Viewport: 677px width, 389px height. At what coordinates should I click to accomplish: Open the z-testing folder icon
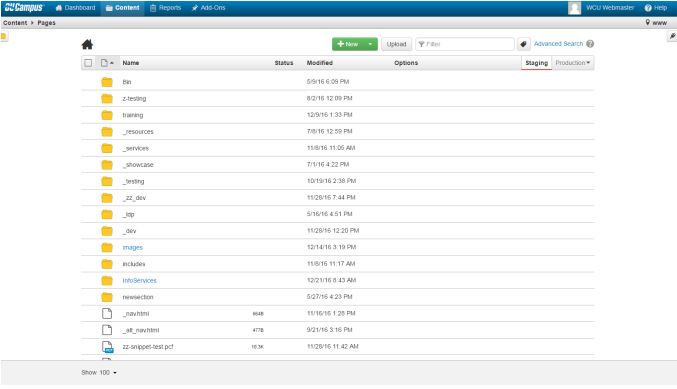[107, 98]
